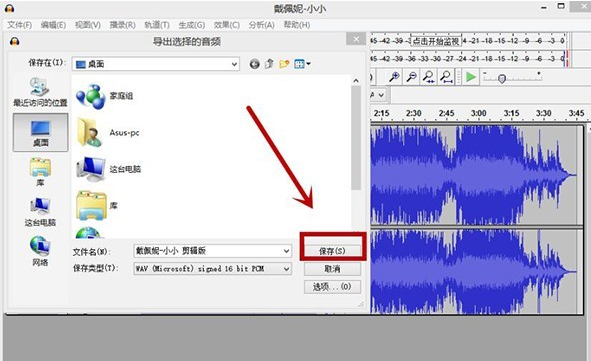Screen dimensions: 591x361
Task: Open the 效果(C) menu
Action: [x=227, y=25]
